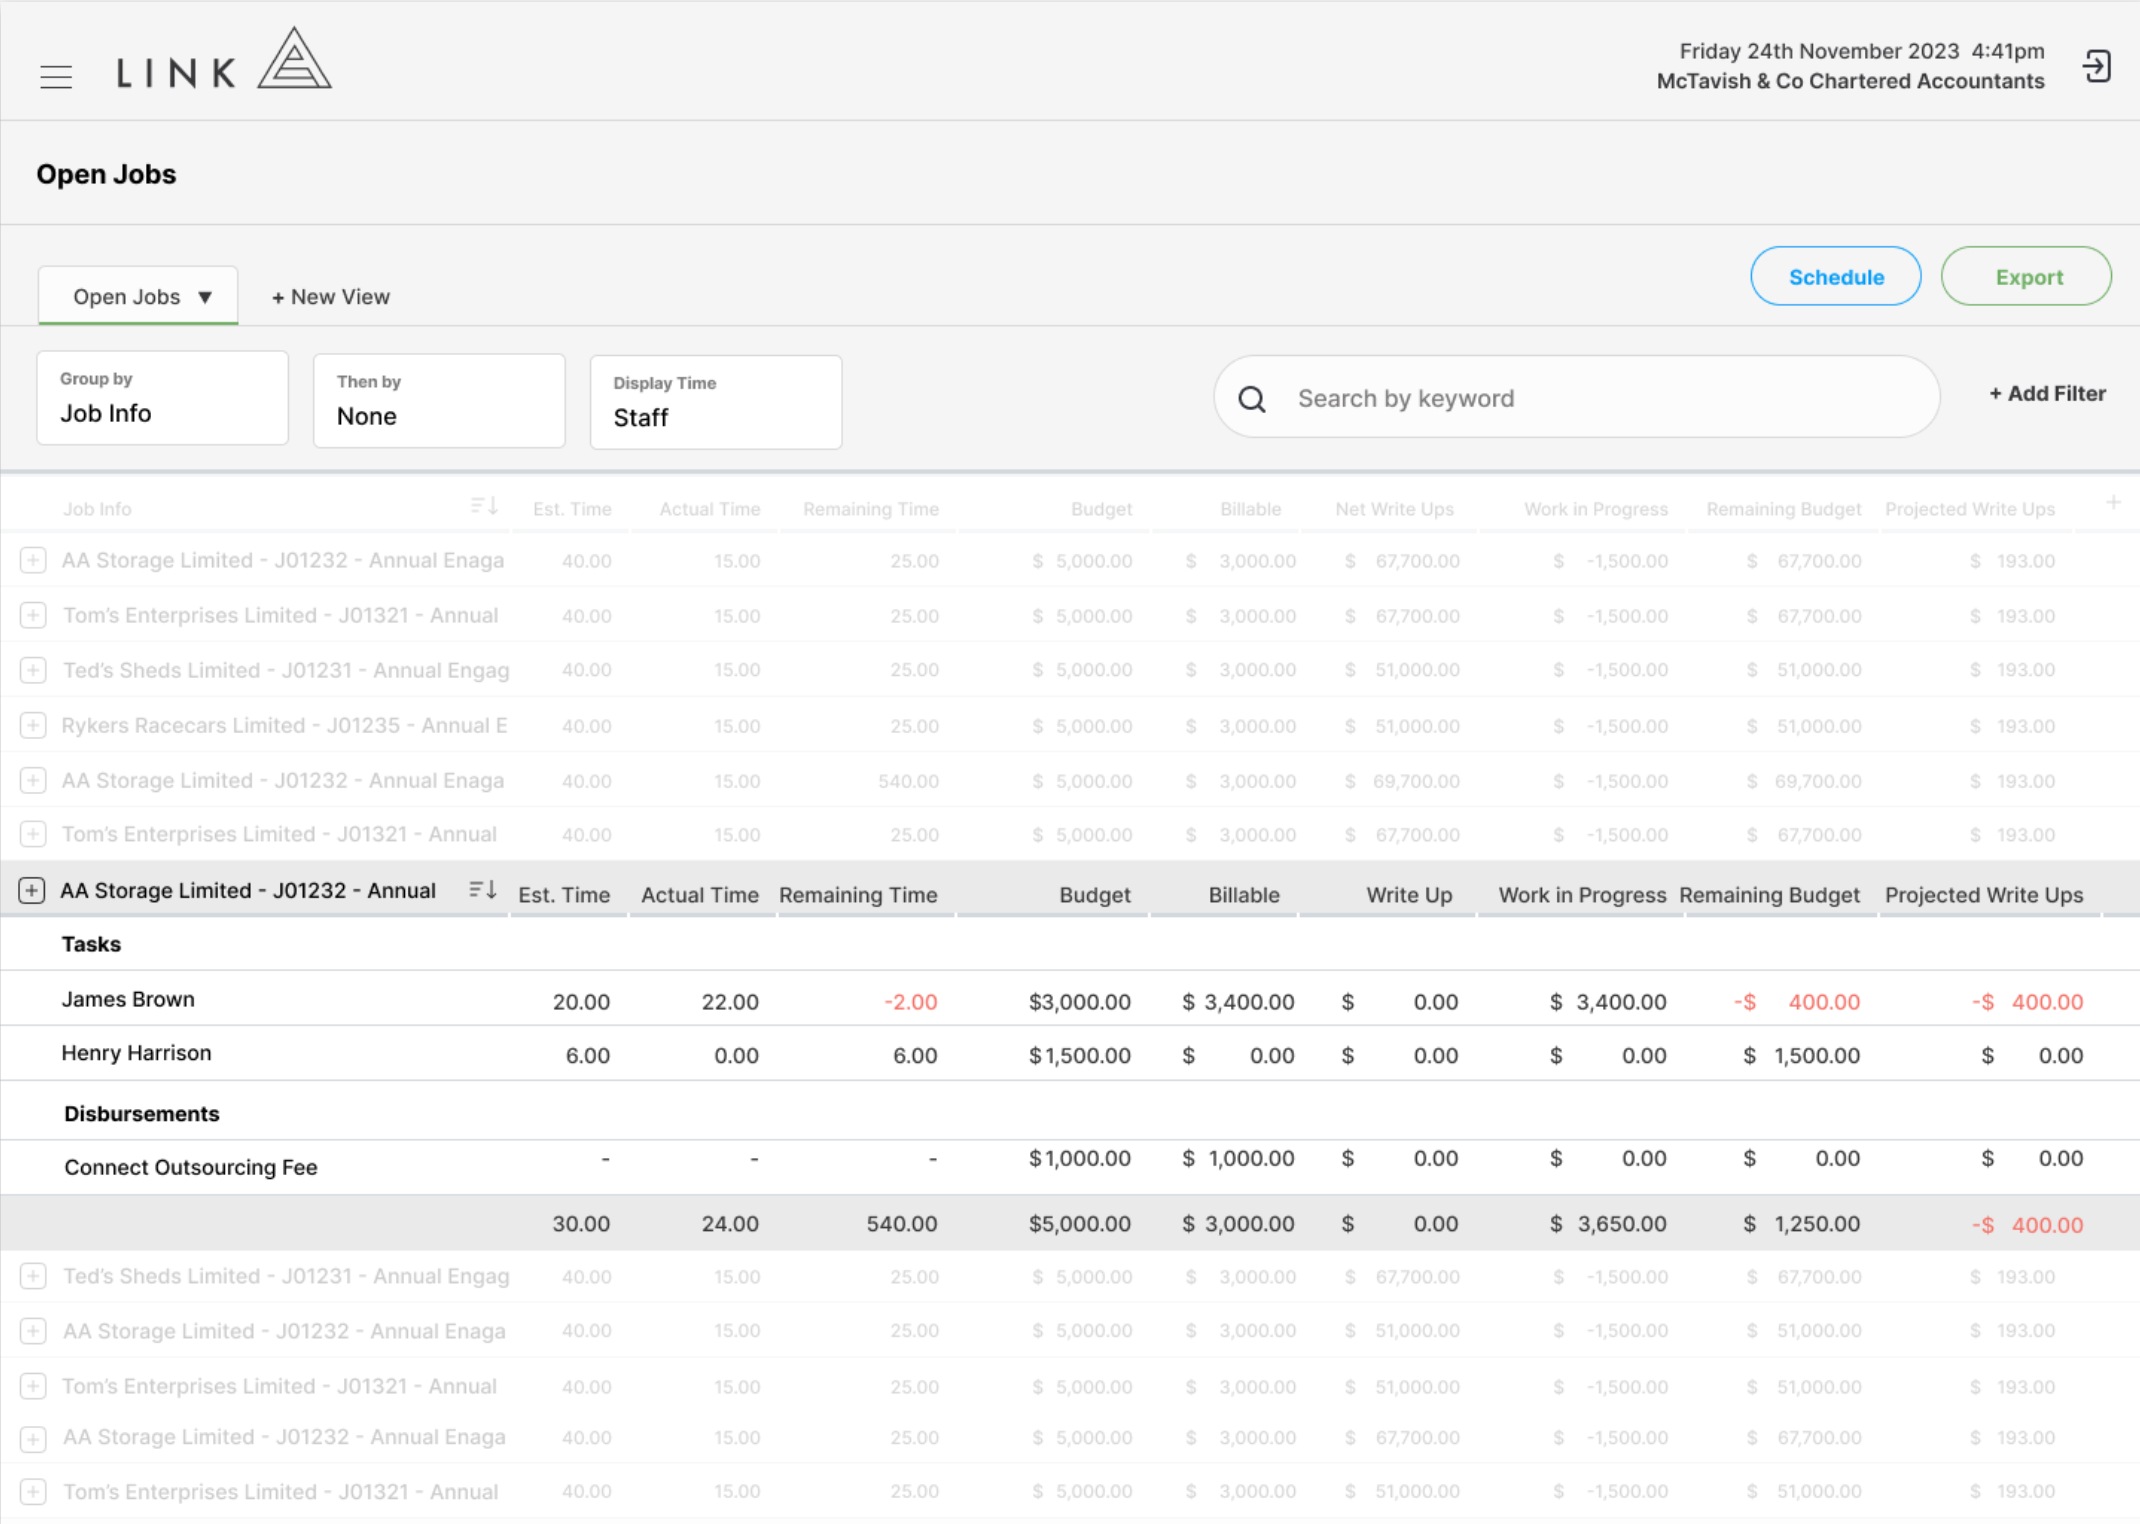The image size is (2140, 1524).
Task: Click the search magnifier icon
Action: pos(1252,399)
